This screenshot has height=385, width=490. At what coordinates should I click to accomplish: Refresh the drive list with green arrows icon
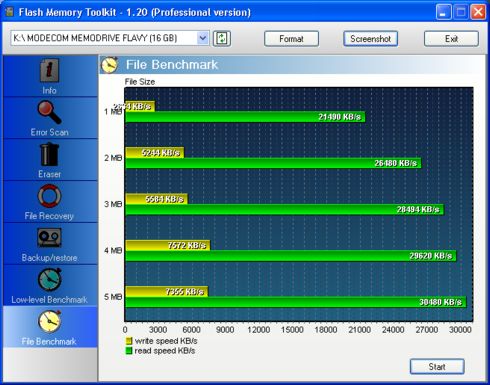click(x=222, y=38)
